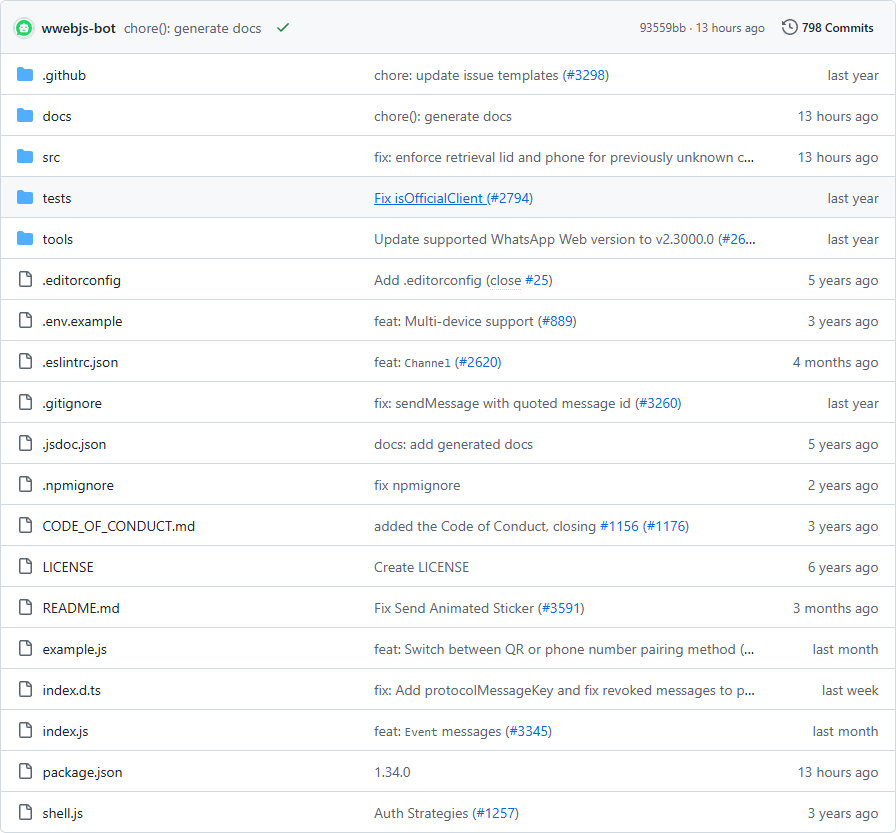Open index.d.ts file
The height and width of the screenshot is (833, 896).
coord(71,690)
